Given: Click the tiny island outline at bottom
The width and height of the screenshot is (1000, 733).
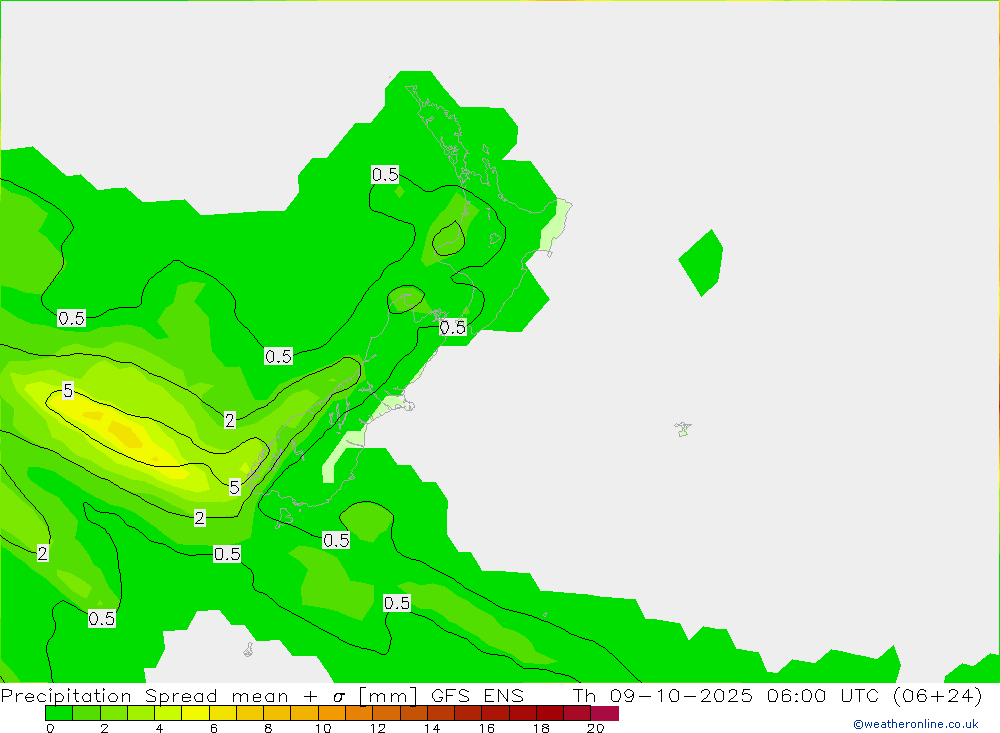Looking at the screenshot, I should pyautogui.click(x=248, y=650).
